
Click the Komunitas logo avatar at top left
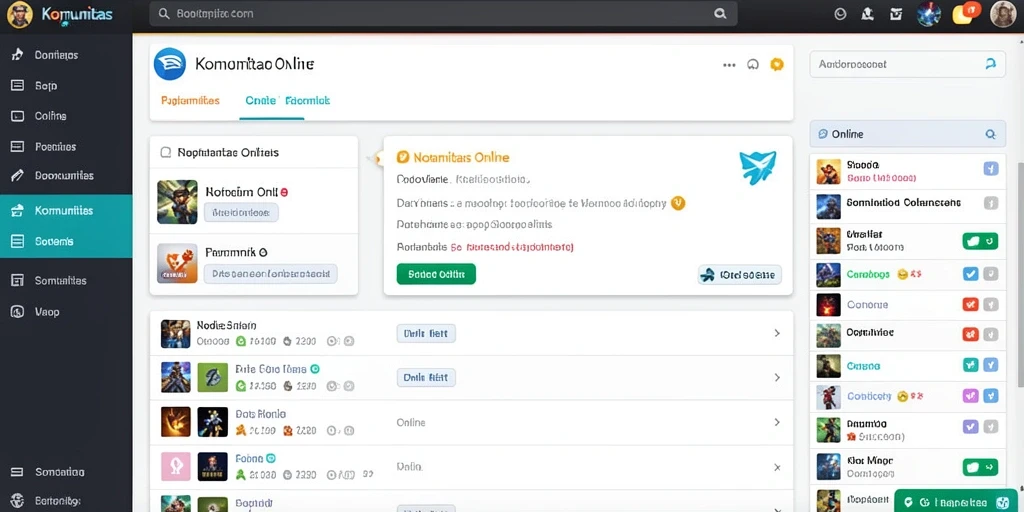20,14
